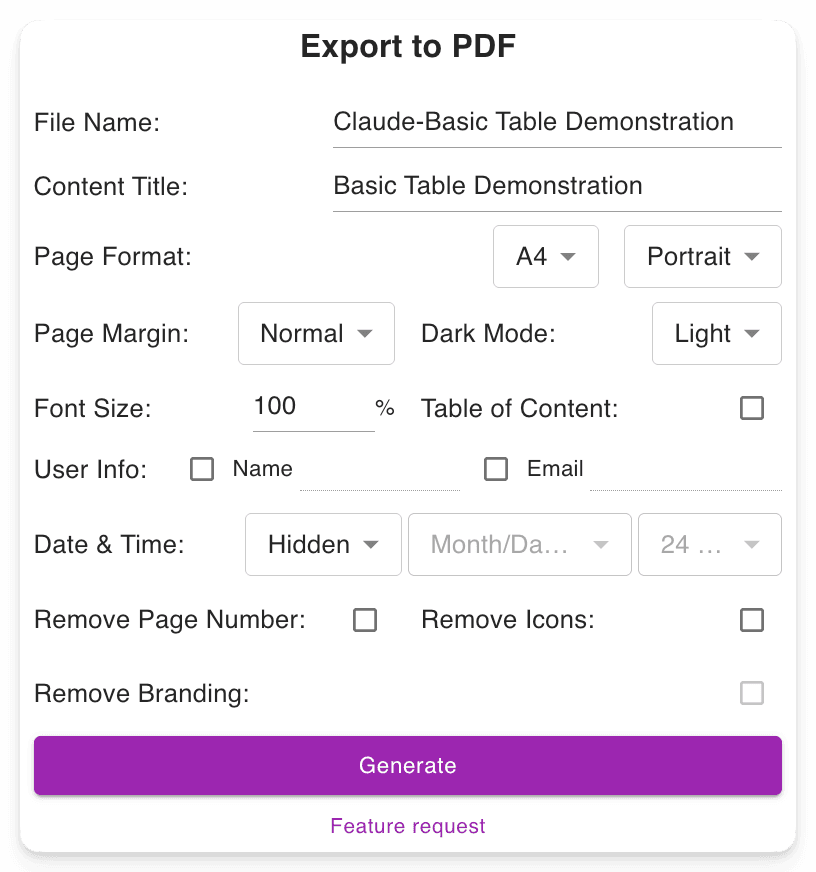Open the Dark Mode dropdown showing Light
Screen dimensions: 816x872
tap(716, 334)
